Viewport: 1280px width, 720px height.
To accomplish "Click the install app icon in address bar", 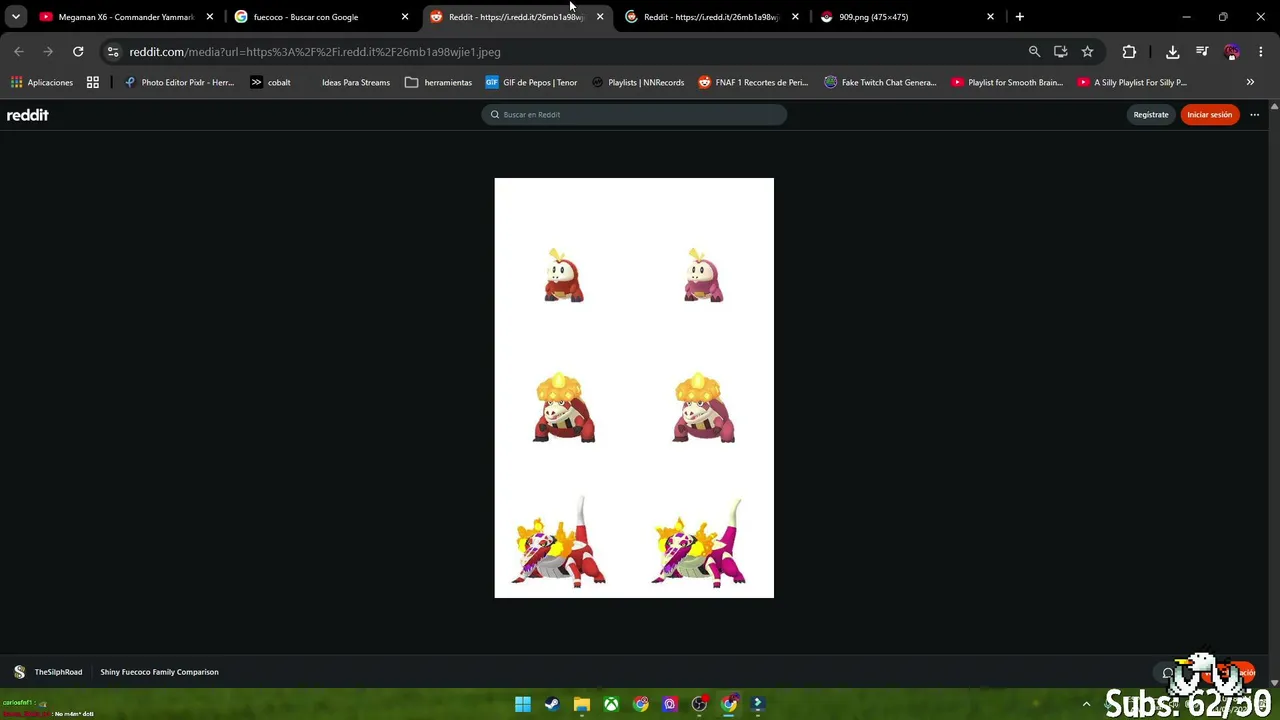I will tap(1061, 52).
